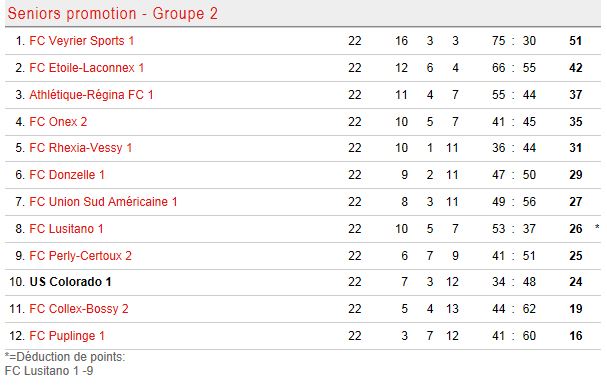Click the 75 : 30 goal record

pyautogui.click(x=514, y=41)
